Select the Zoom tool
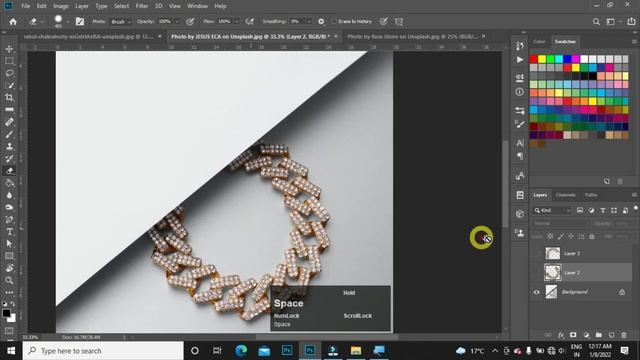Viewport: 640px width, 360px height. [9, 280]
